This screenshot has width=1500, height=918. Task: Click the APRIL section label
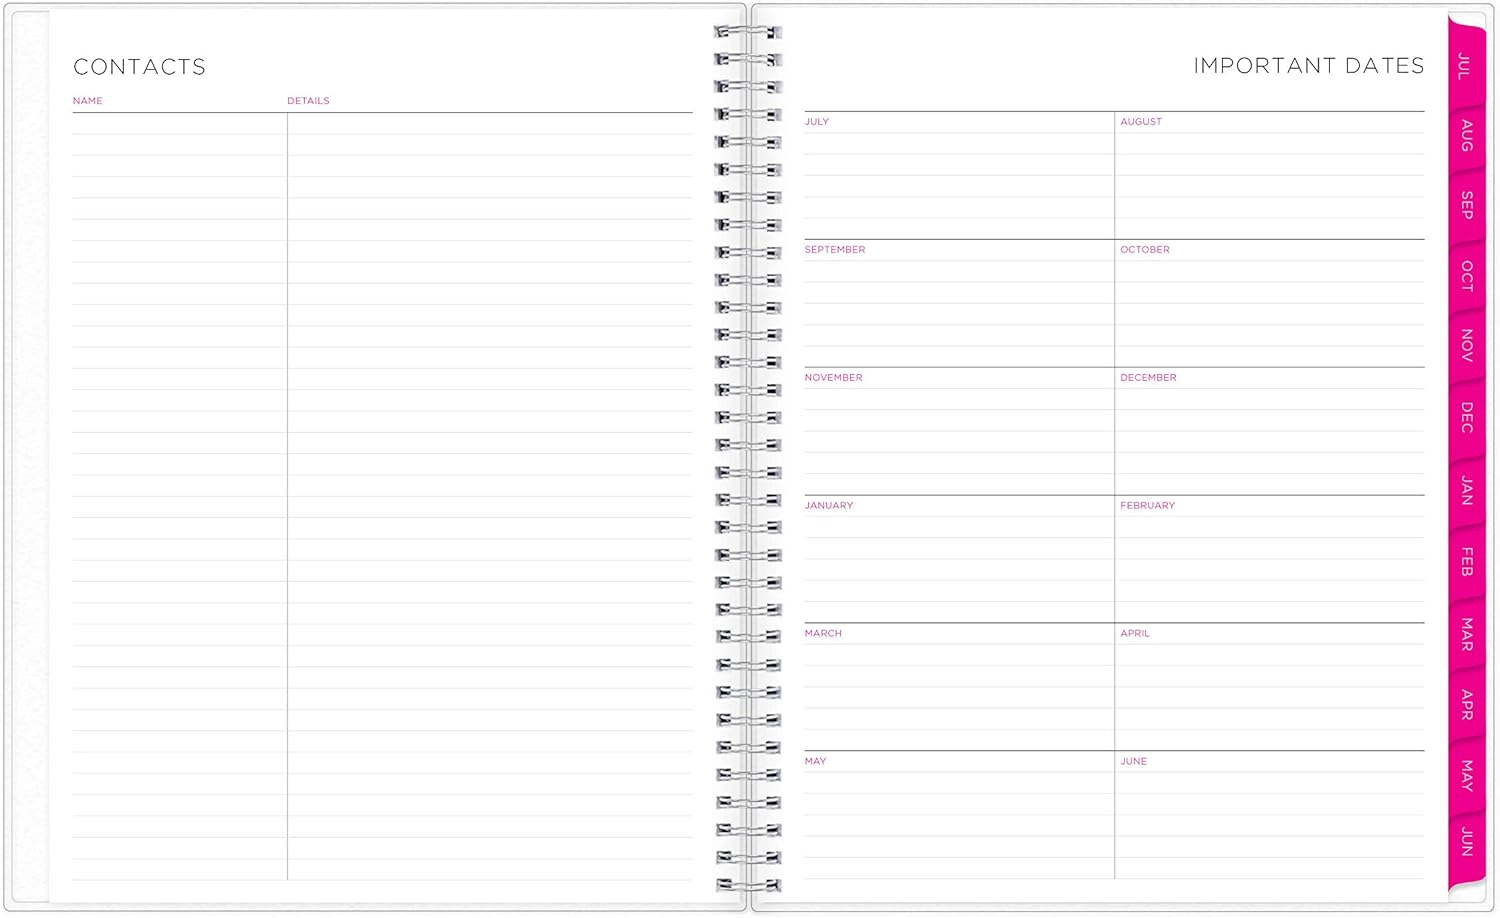[1135, 634]
